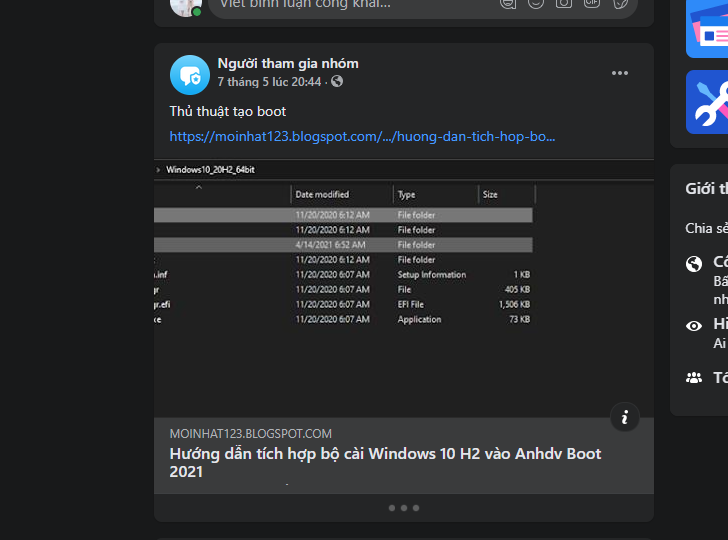Screen dimensions: 728x540
Task: Open 'Người tham gia nhóm' author name
Action: pos(288,64)
